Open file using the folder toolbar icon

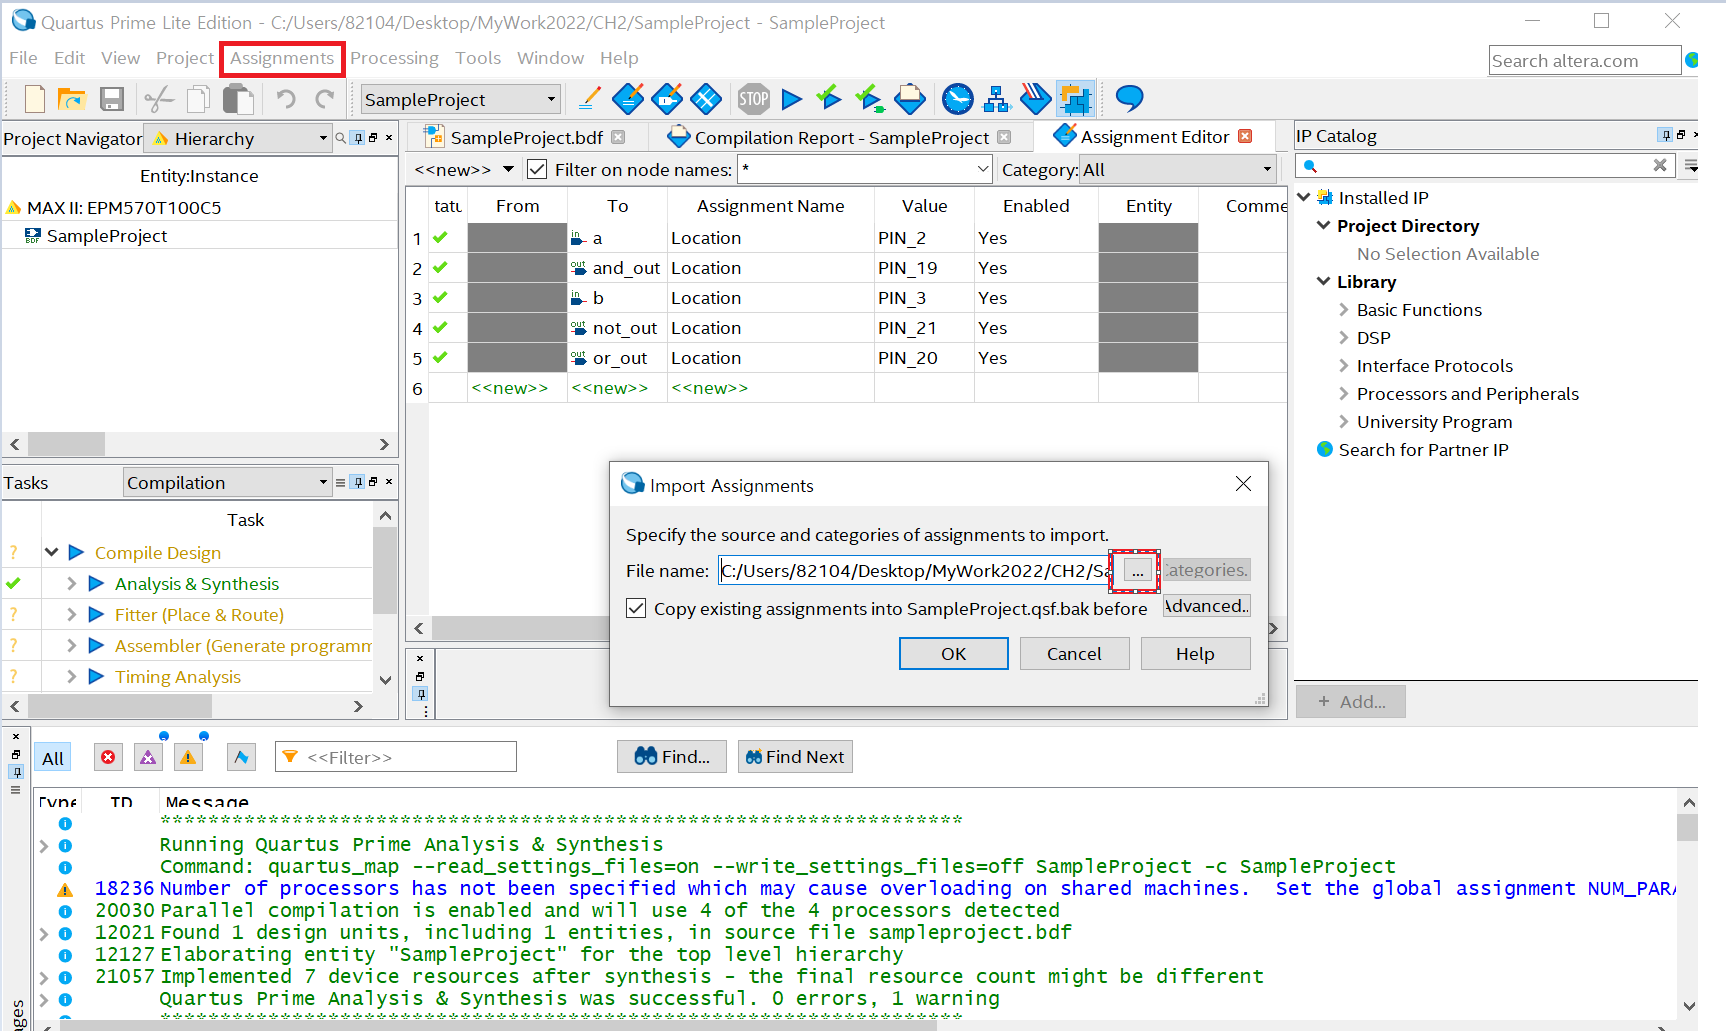coord(72,99)
